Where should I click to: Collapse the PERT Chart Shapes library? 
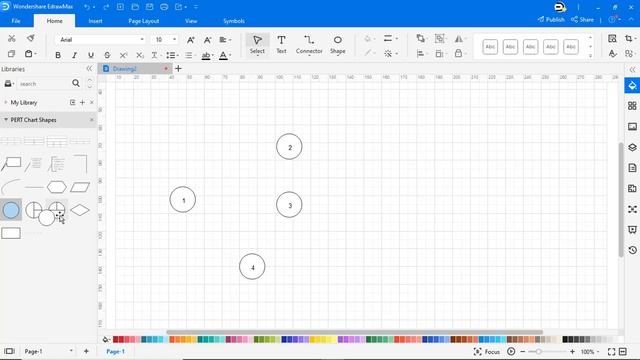[x=6, y=120]
